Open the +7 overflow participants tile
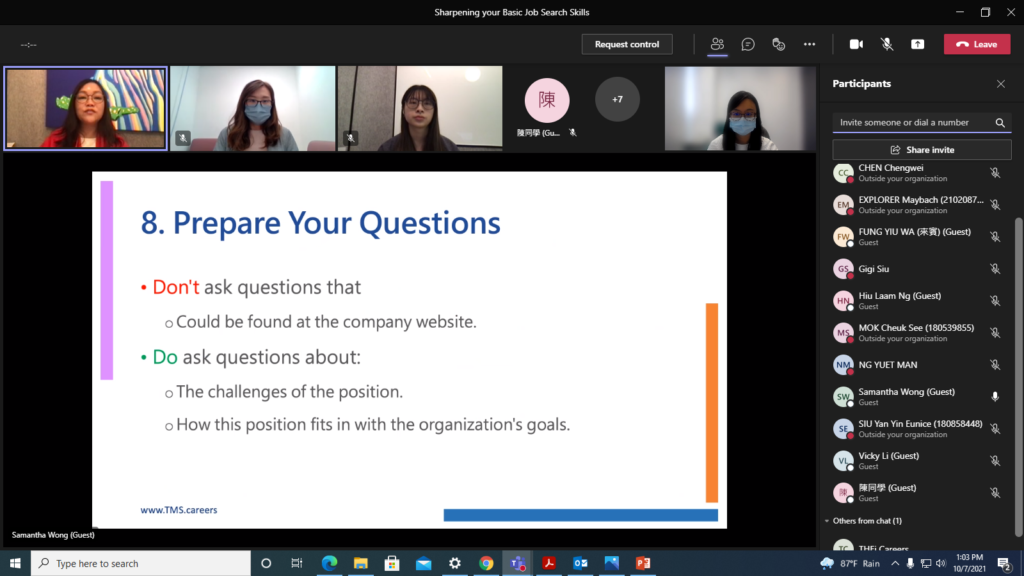Viewport: 1024px width, 576px height. (x=617, y=99)
